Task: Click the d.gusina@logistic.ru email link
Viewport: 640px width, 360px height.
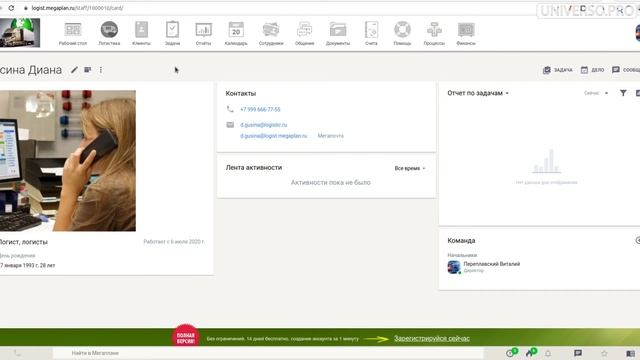Action: tap(263, 125)
